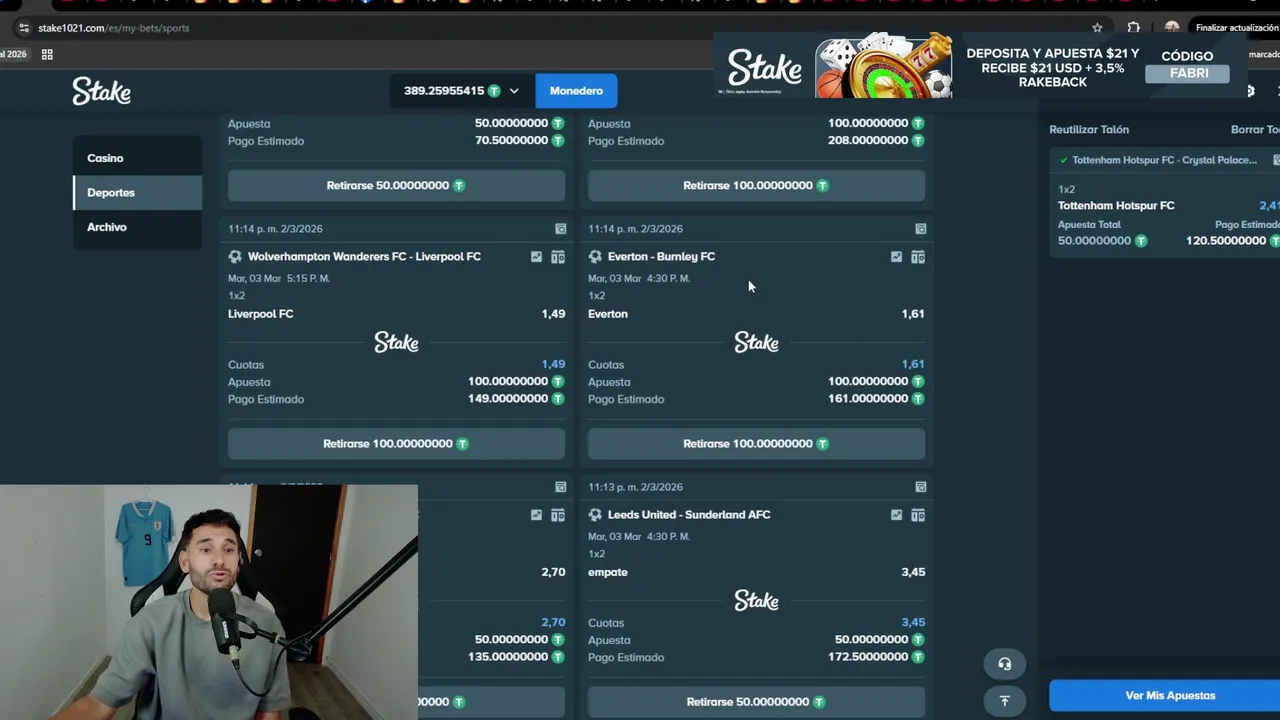Viewport: 1280px width, 720px height.
Task: Open scoreboard icon on the 2,70 bet card
Action: [558, 515]
